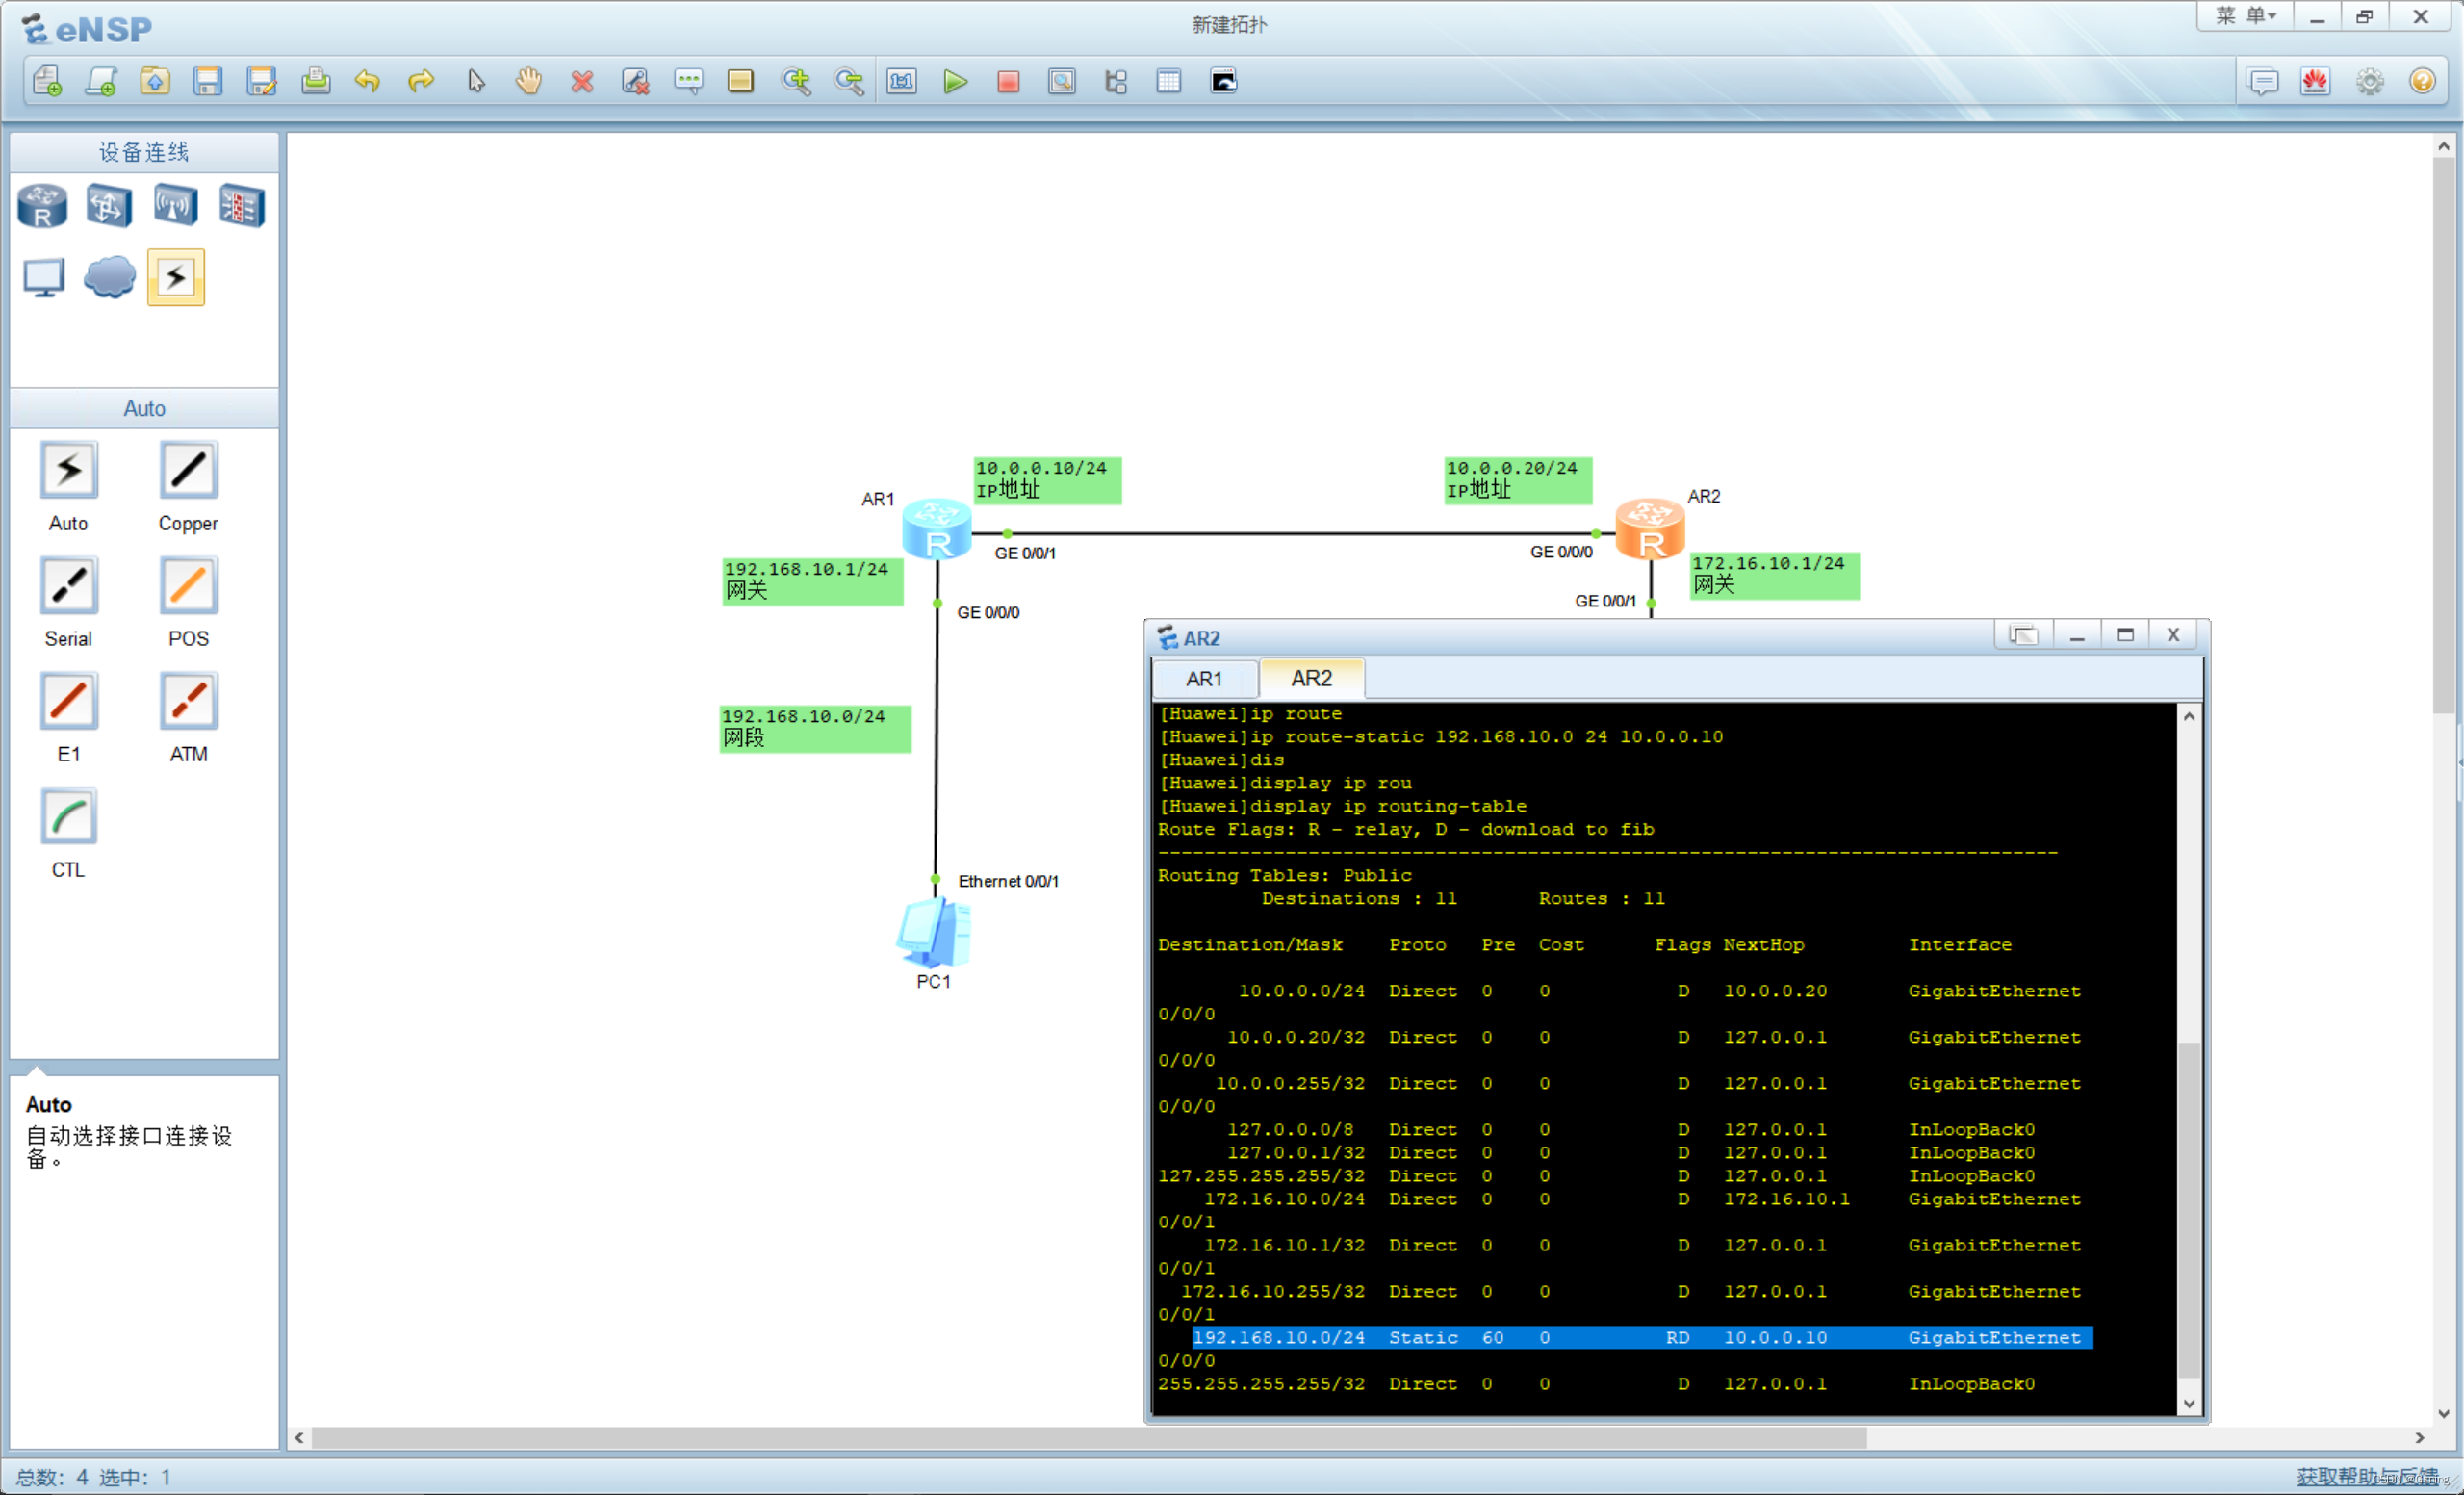Maximize the AR2 console window

(x=2125, y=635)
